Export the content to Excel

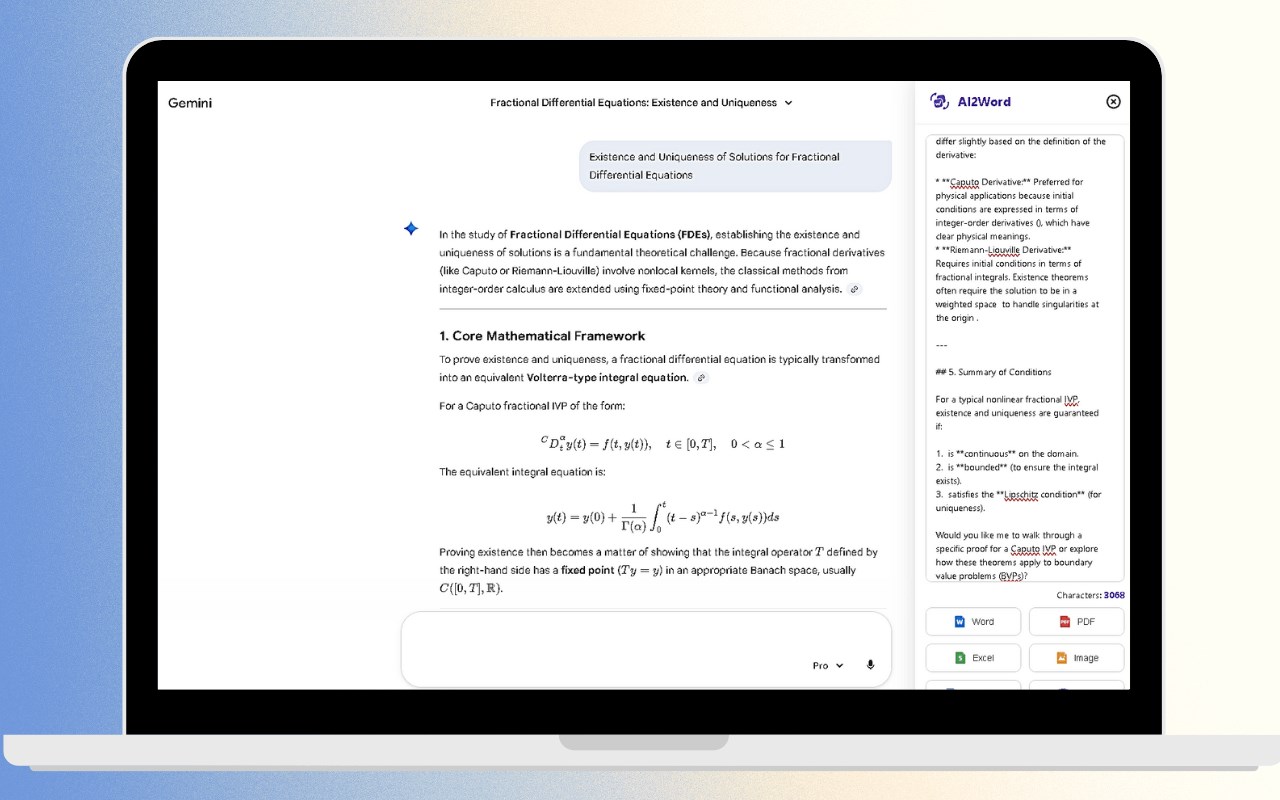click(x=973, y=657)
